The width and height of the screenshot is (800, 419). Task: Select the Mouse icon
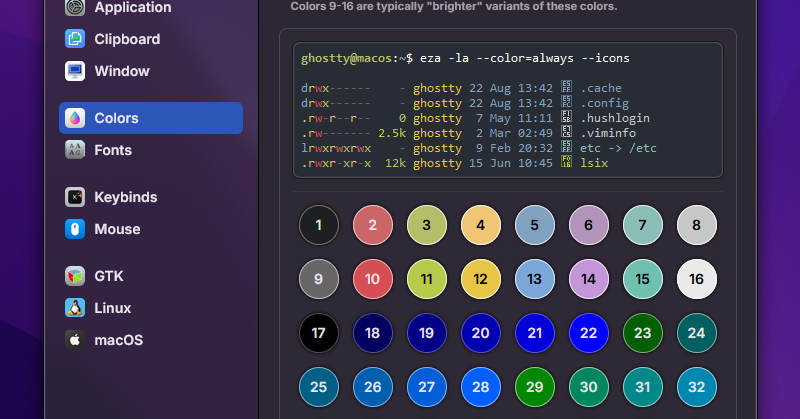coord(75,229)
